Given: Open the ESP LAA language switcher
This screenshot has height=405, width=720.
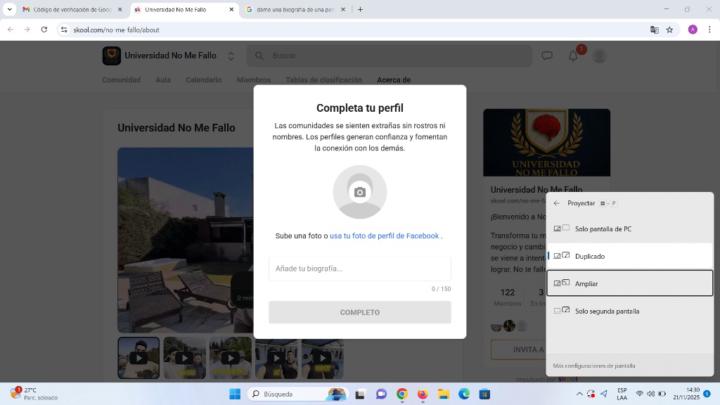Looking at the screenshot, I should click(x=622, y=394).
